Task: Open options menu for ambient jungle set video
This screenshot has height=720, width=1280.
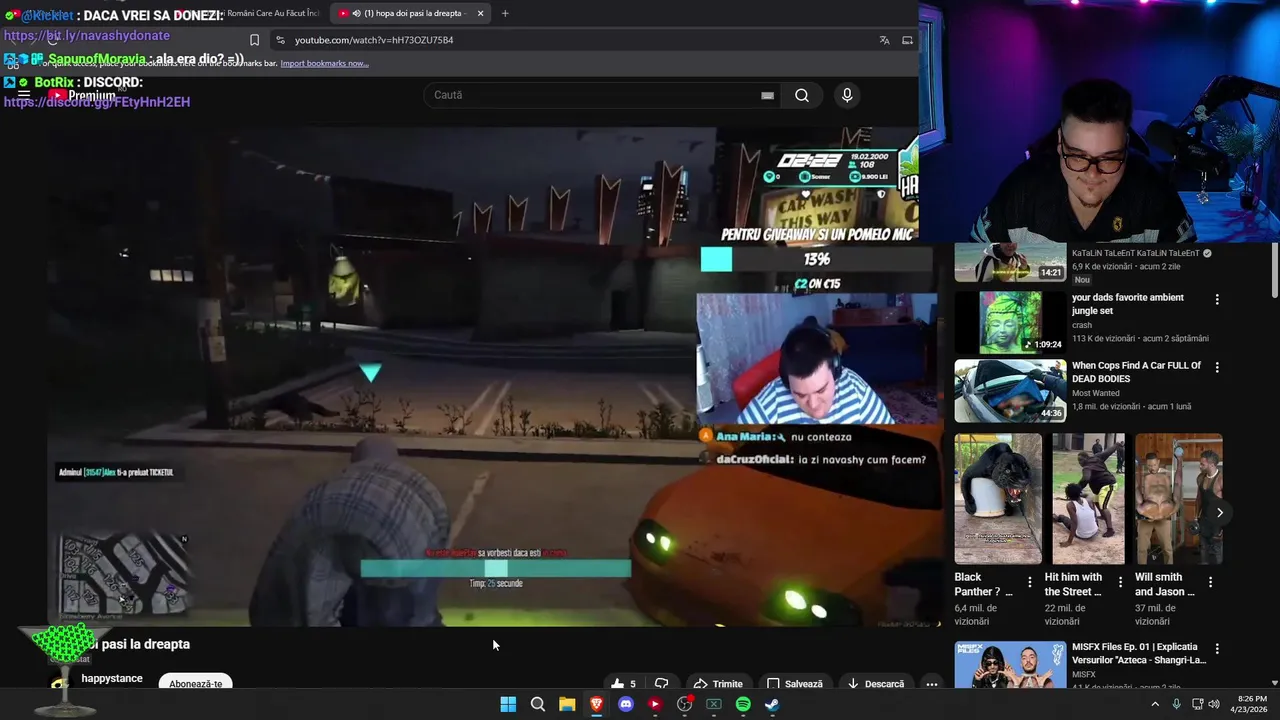Action: tap(1217, 300)
